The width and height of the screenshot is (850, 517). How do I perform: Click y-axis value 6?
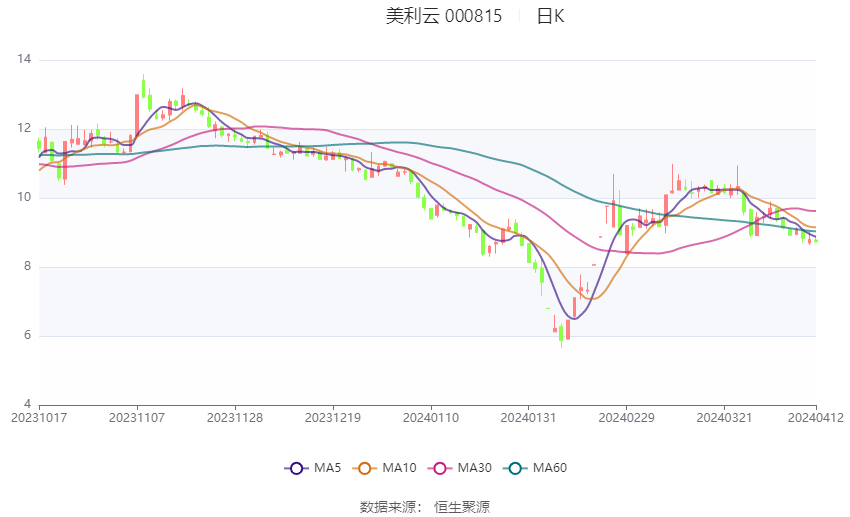tap(27, 335)
